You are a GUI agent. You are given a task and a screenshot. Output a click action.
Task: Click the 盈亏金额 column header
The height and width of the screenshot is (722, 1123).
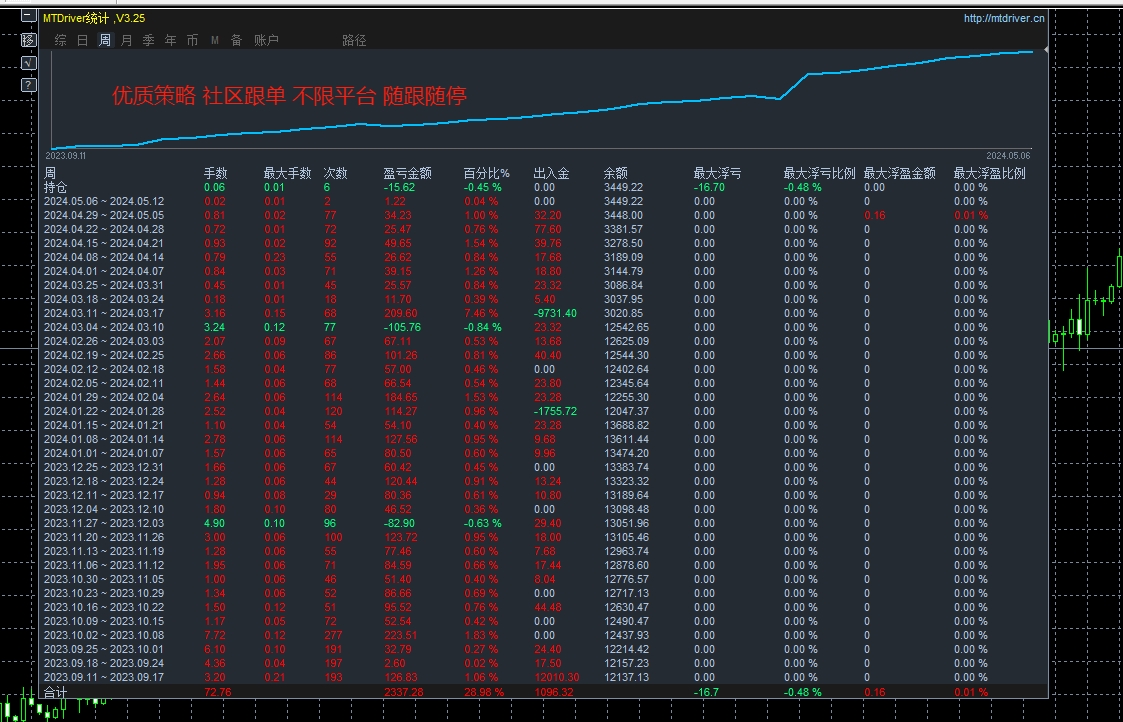407,173
